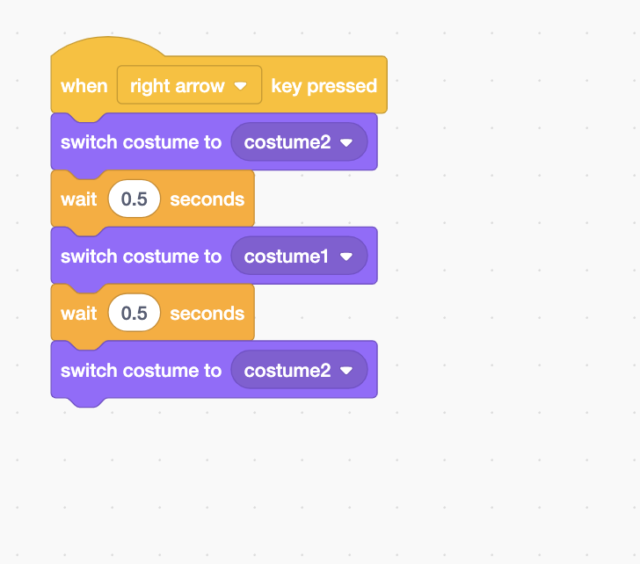640x564 pixels.
Task: Select the middle "switch costume to" block label
Action: coord(141,256)
